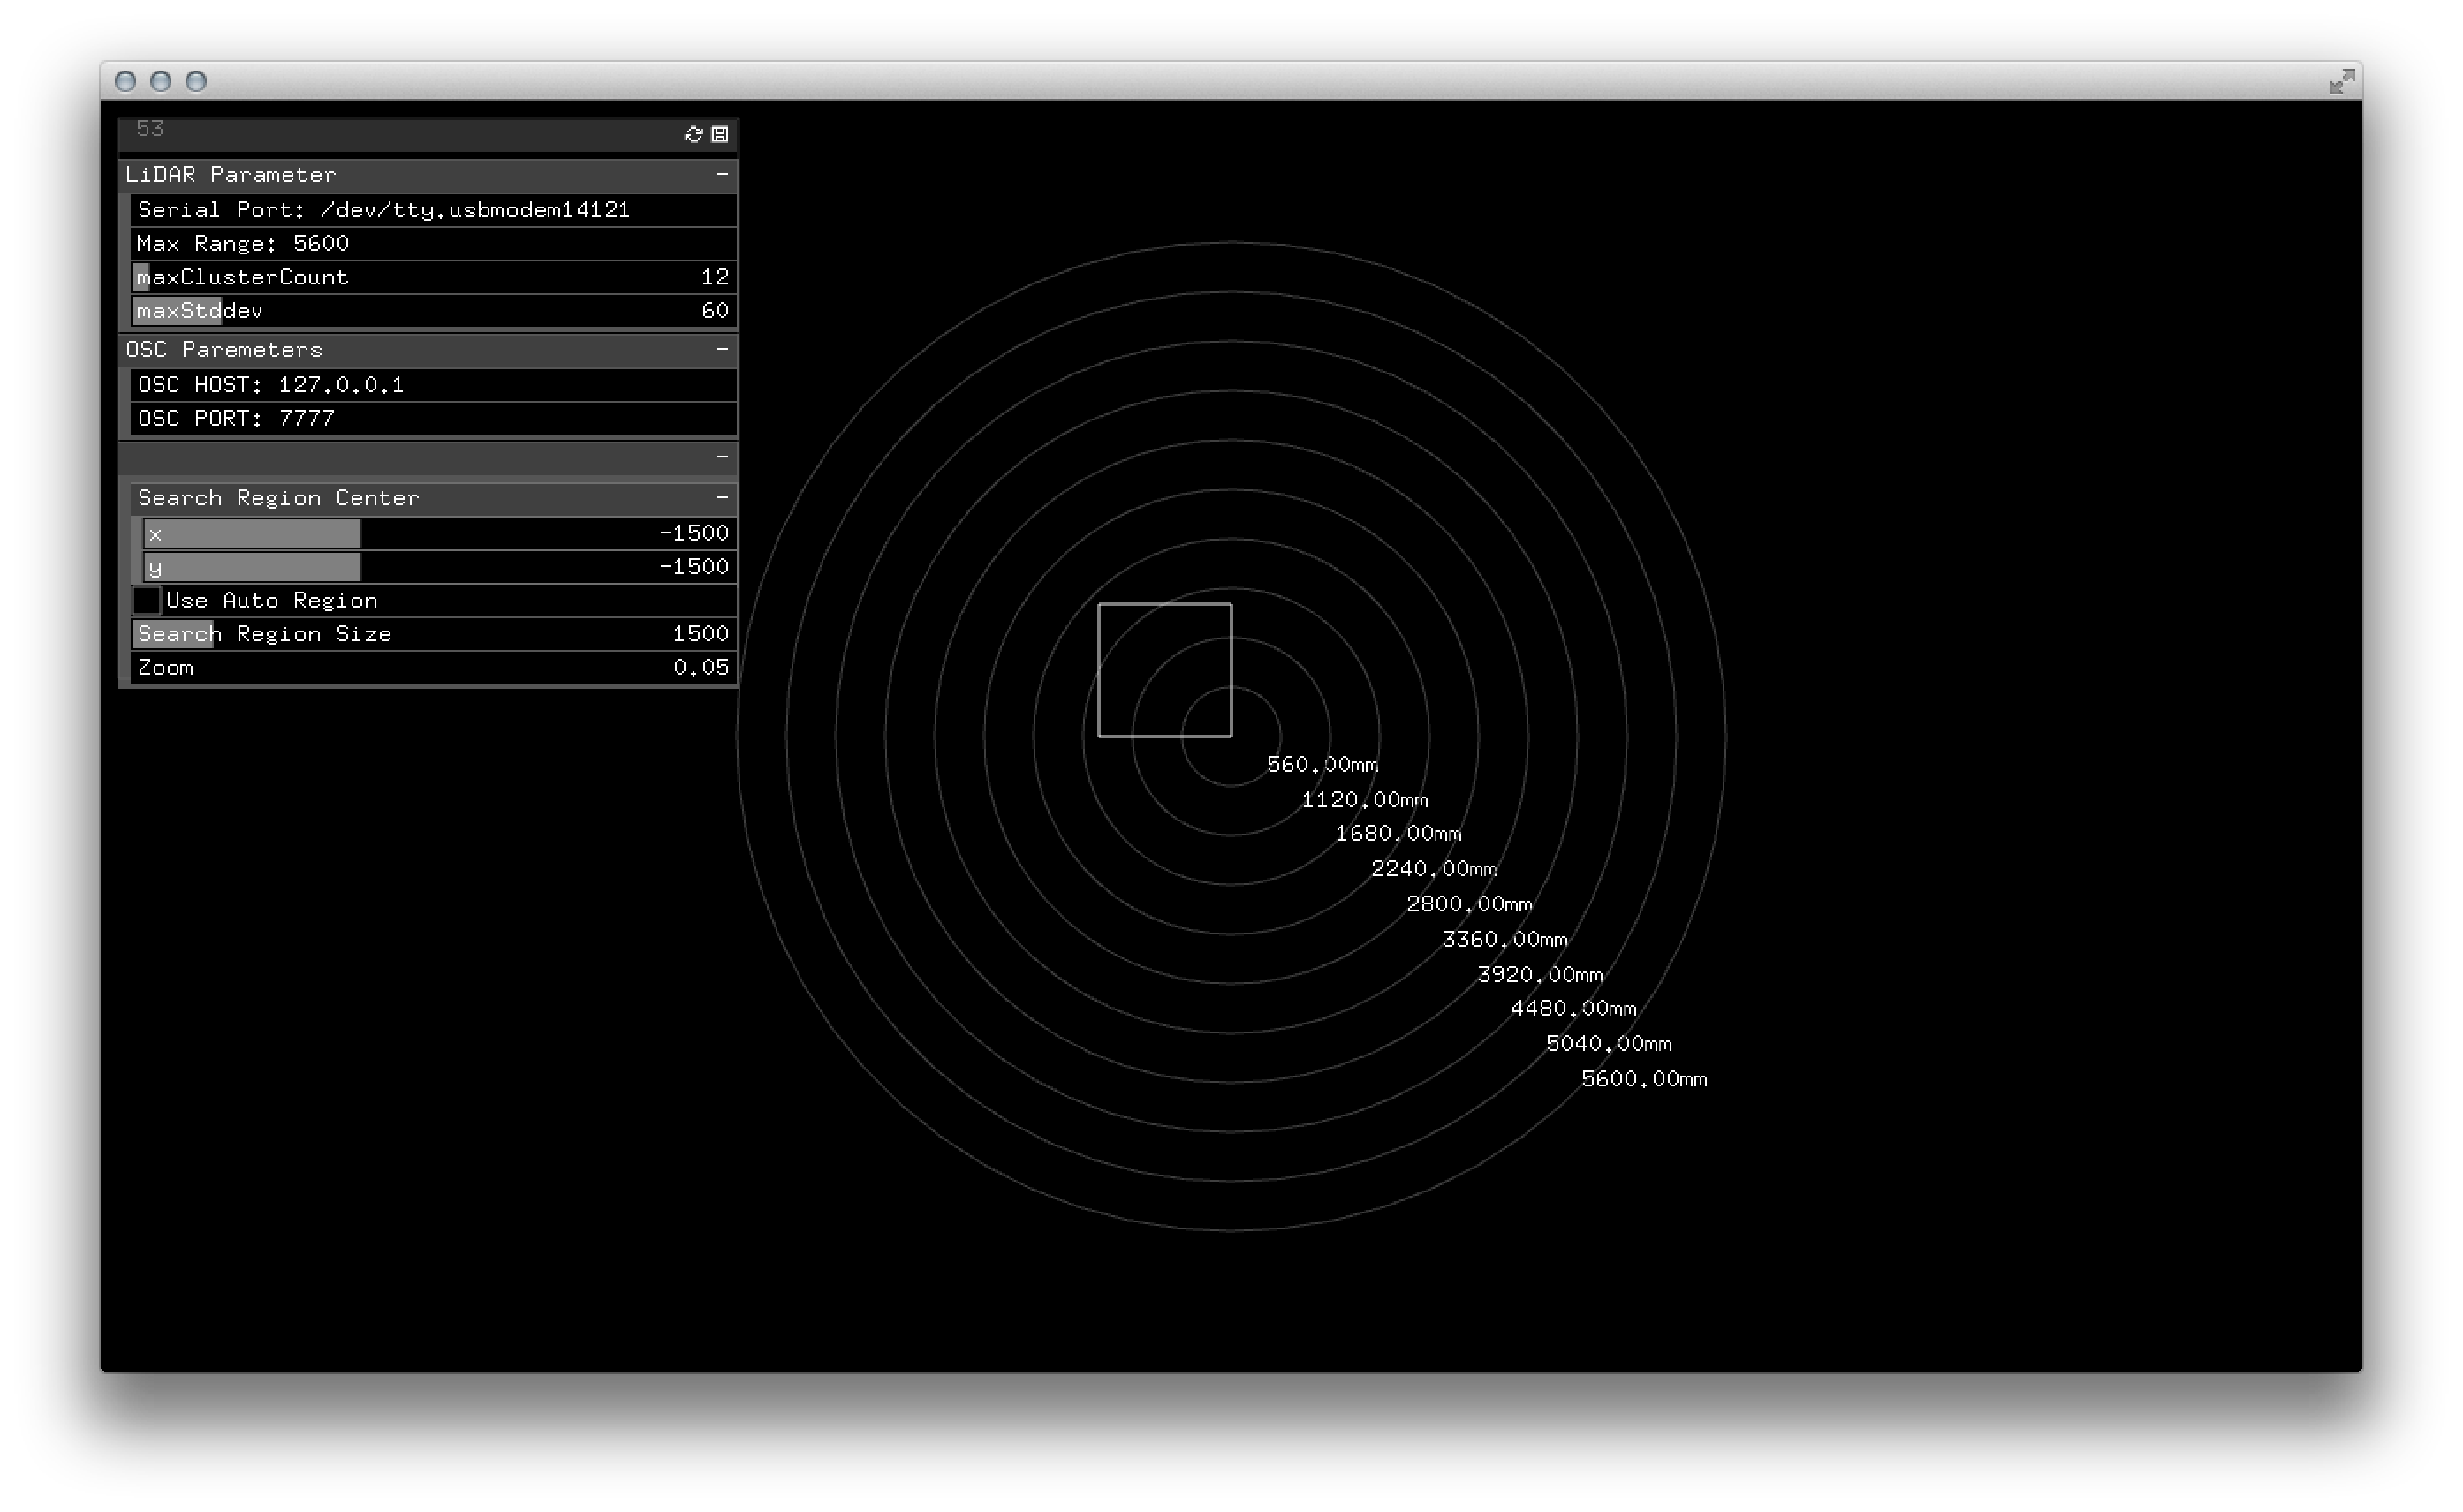Click the OSC PORT 7777 field
This screenshot has width=2463, height=1512.
[433, 419]
